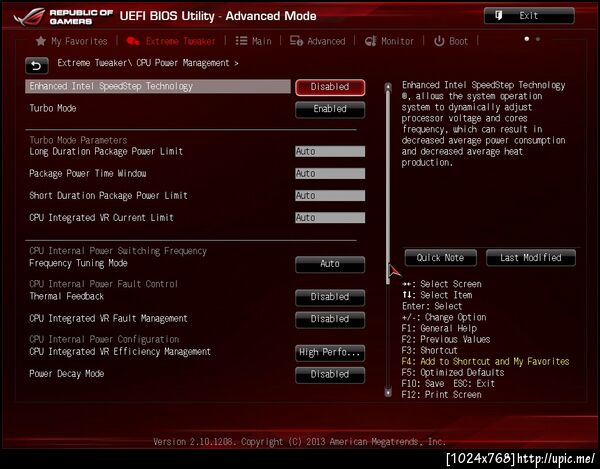This screenshot has height=469, width=600.
Task: Click the back arrow icon
Action: click(x=37, y=66)
